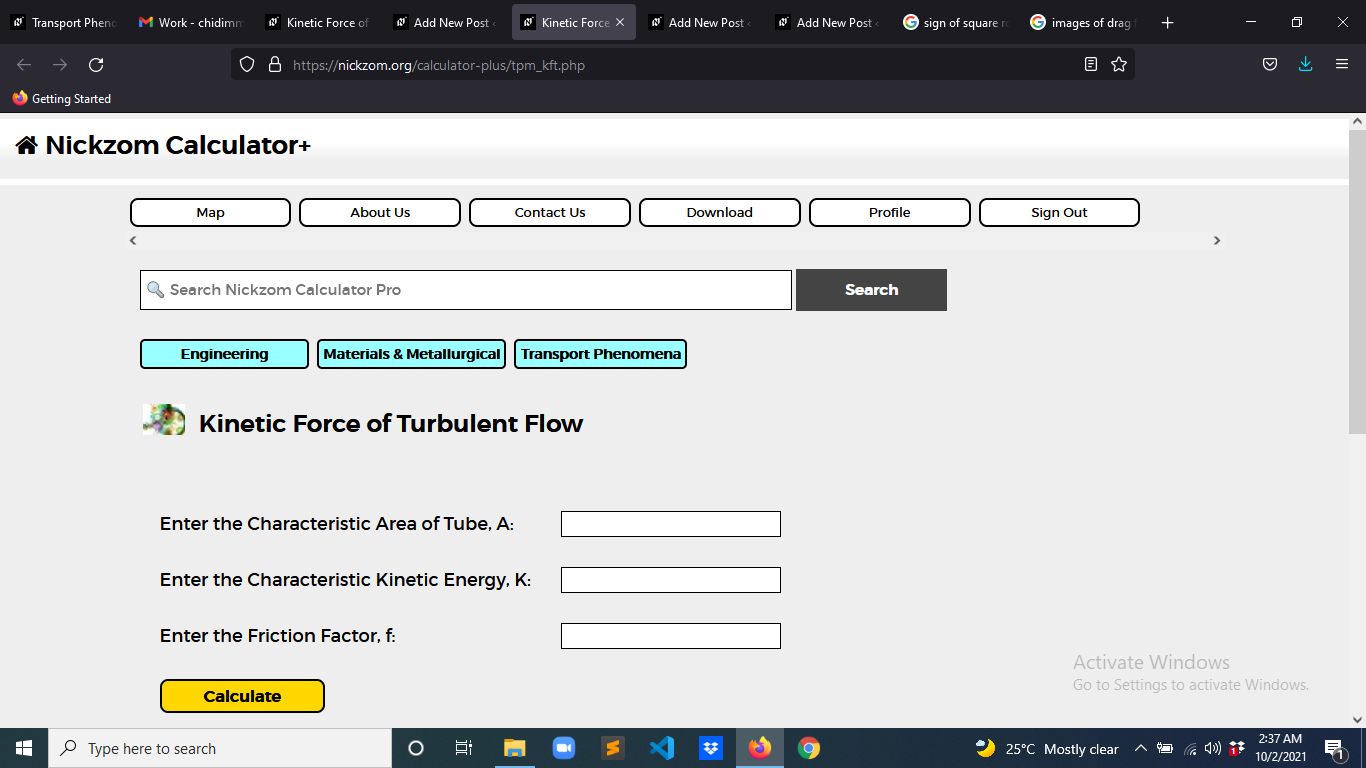Click the padlock site info icon
Image resolution: width=1366 pixels, height=768 pixels.
275,65
